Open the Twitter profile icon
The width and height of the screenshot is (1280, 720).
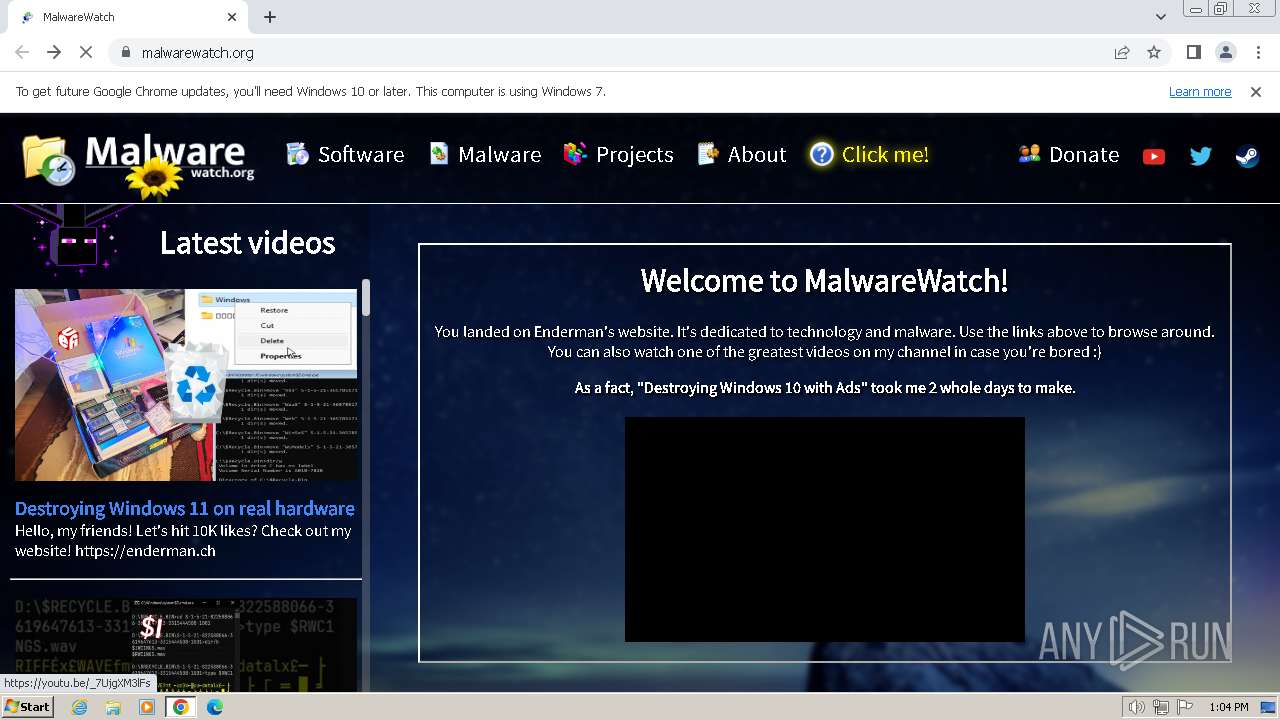1201,156
